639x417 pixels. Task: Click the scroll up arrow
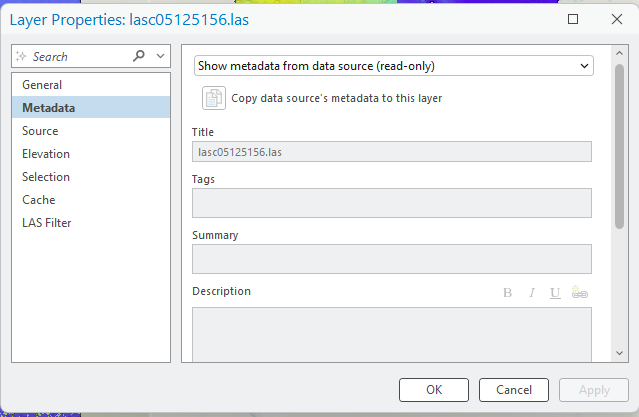(619, 53)
